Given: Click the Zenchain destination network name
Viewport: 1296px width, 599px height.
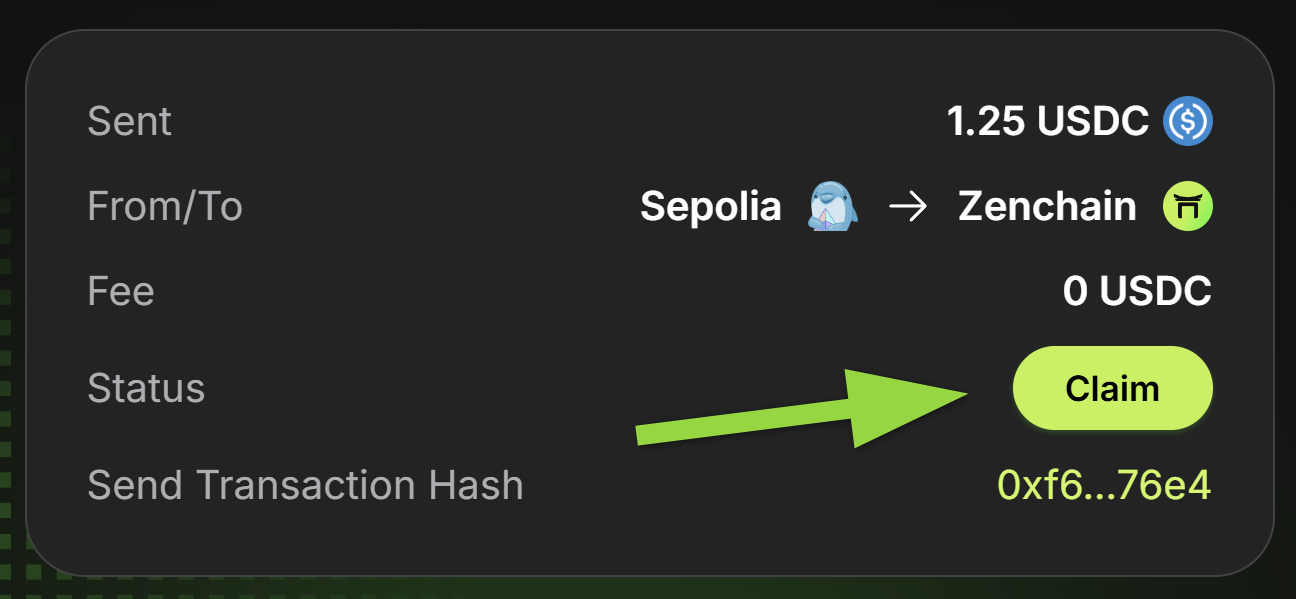Looking at the screenshot, I should [x=1047, y=207].
